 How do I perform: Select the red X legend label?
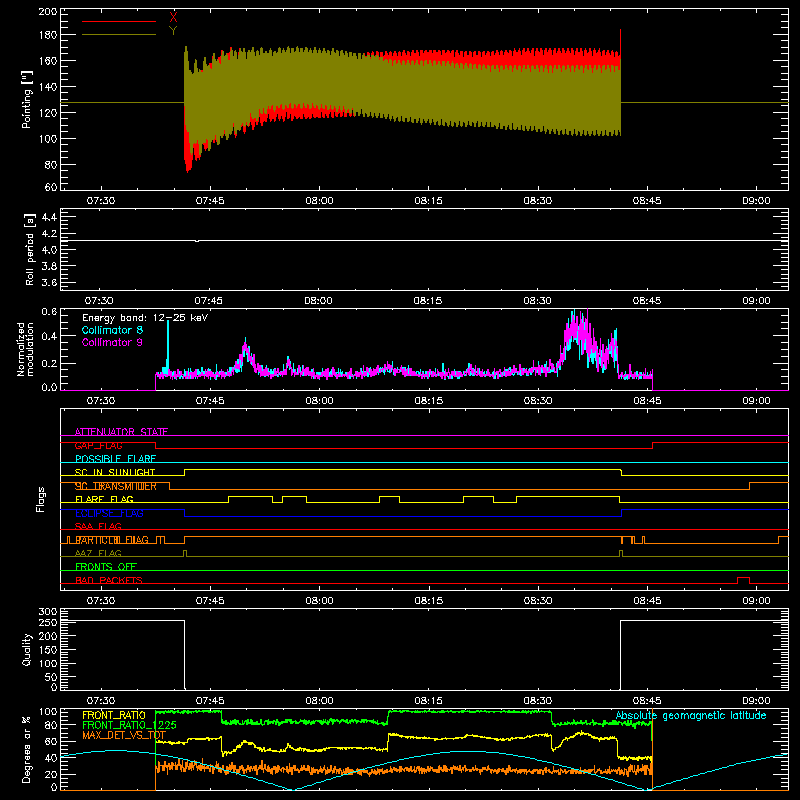click(173, 17)
